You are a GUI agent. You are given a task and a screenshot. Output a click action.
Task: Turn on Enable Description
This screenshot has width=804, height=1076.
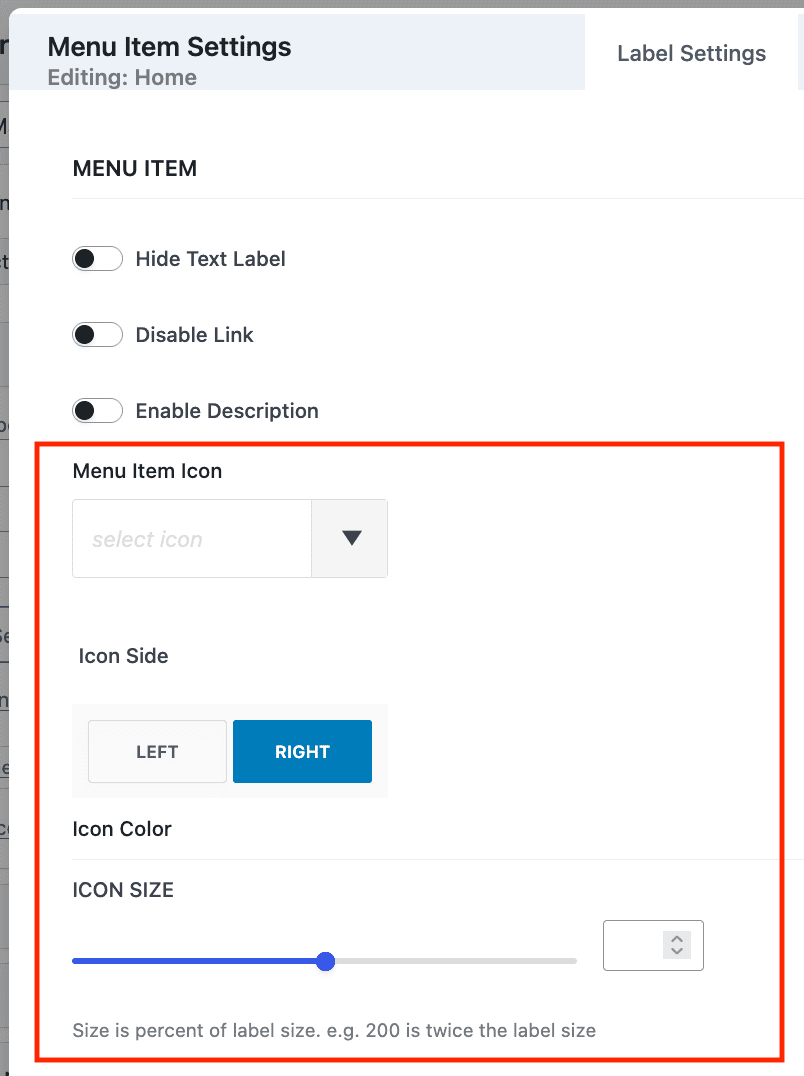point(97,410)
